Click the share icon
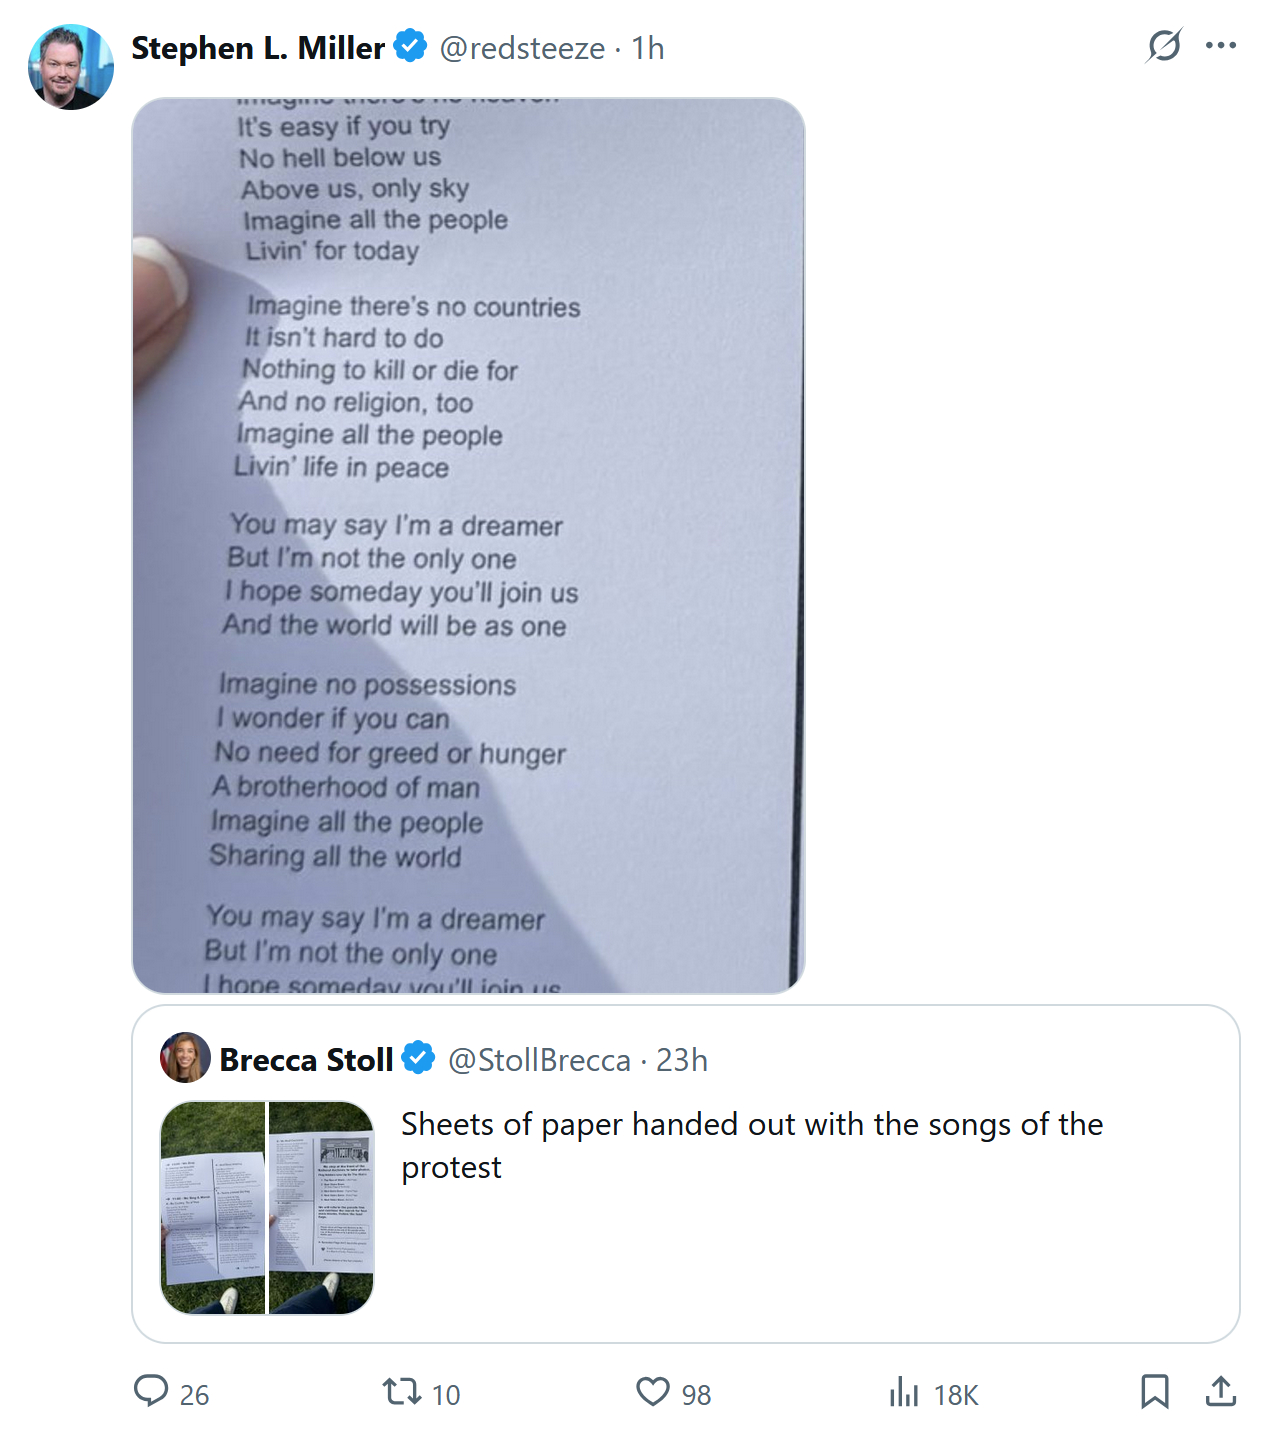The image size is (1271, 1433). (x=1220, y=1391)
